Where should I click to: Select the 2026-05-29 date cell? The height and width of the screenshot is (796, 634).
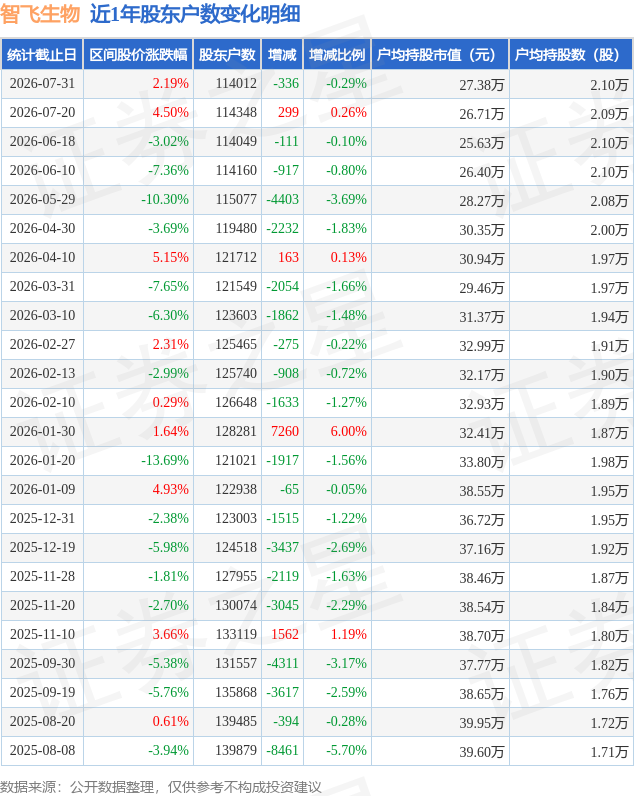42,200
